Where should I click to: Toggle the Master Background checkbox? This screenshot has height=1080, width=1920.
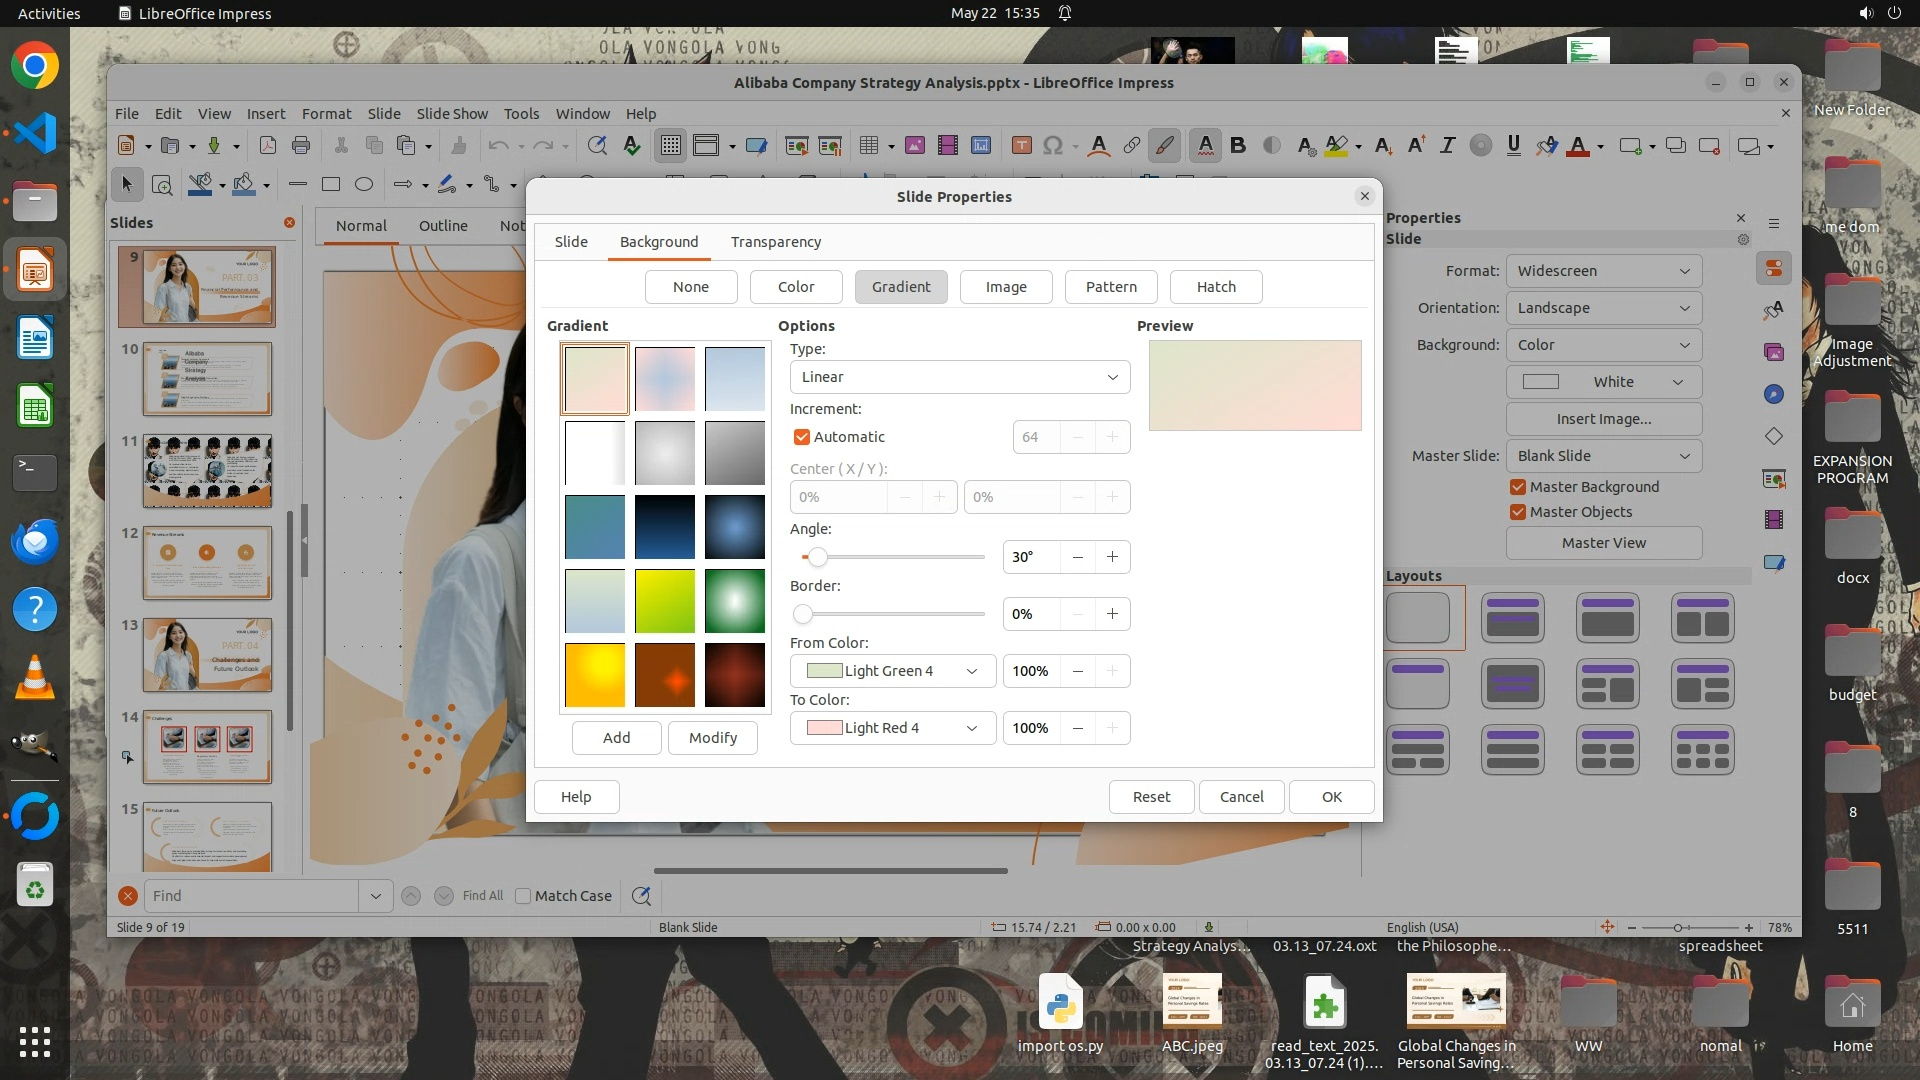(x=1518, y=487)
